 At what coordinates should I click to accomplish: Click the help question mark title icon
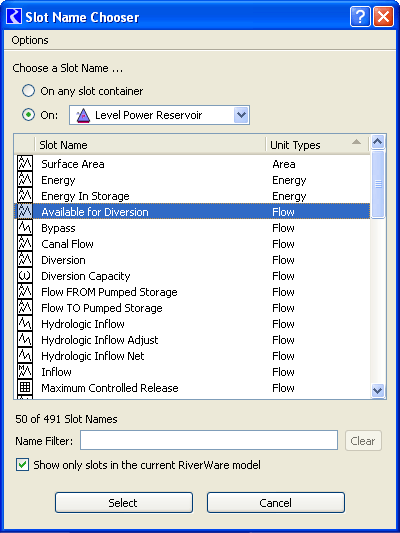tap(360, 16)
